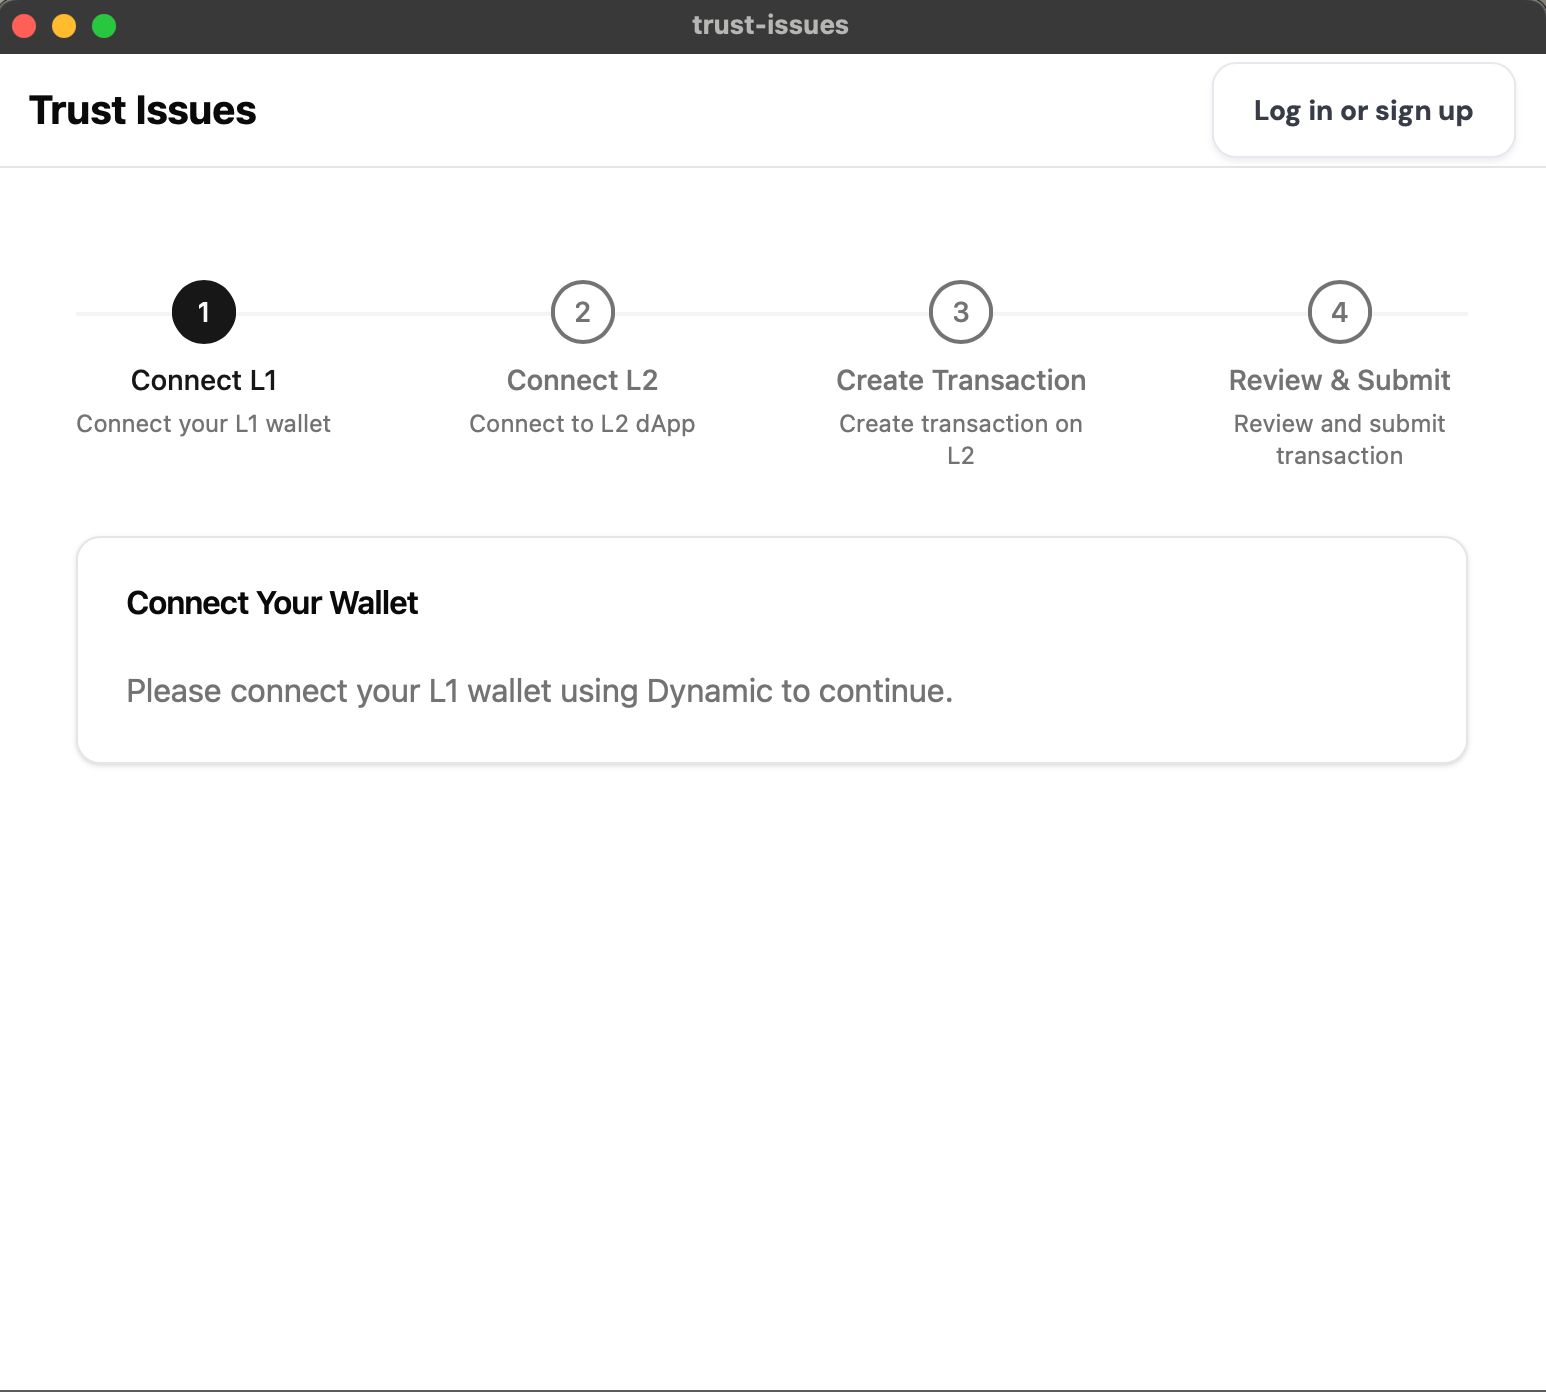Click the trust-issues window title
The image size is (1546, 1392).
click(770, 25)
